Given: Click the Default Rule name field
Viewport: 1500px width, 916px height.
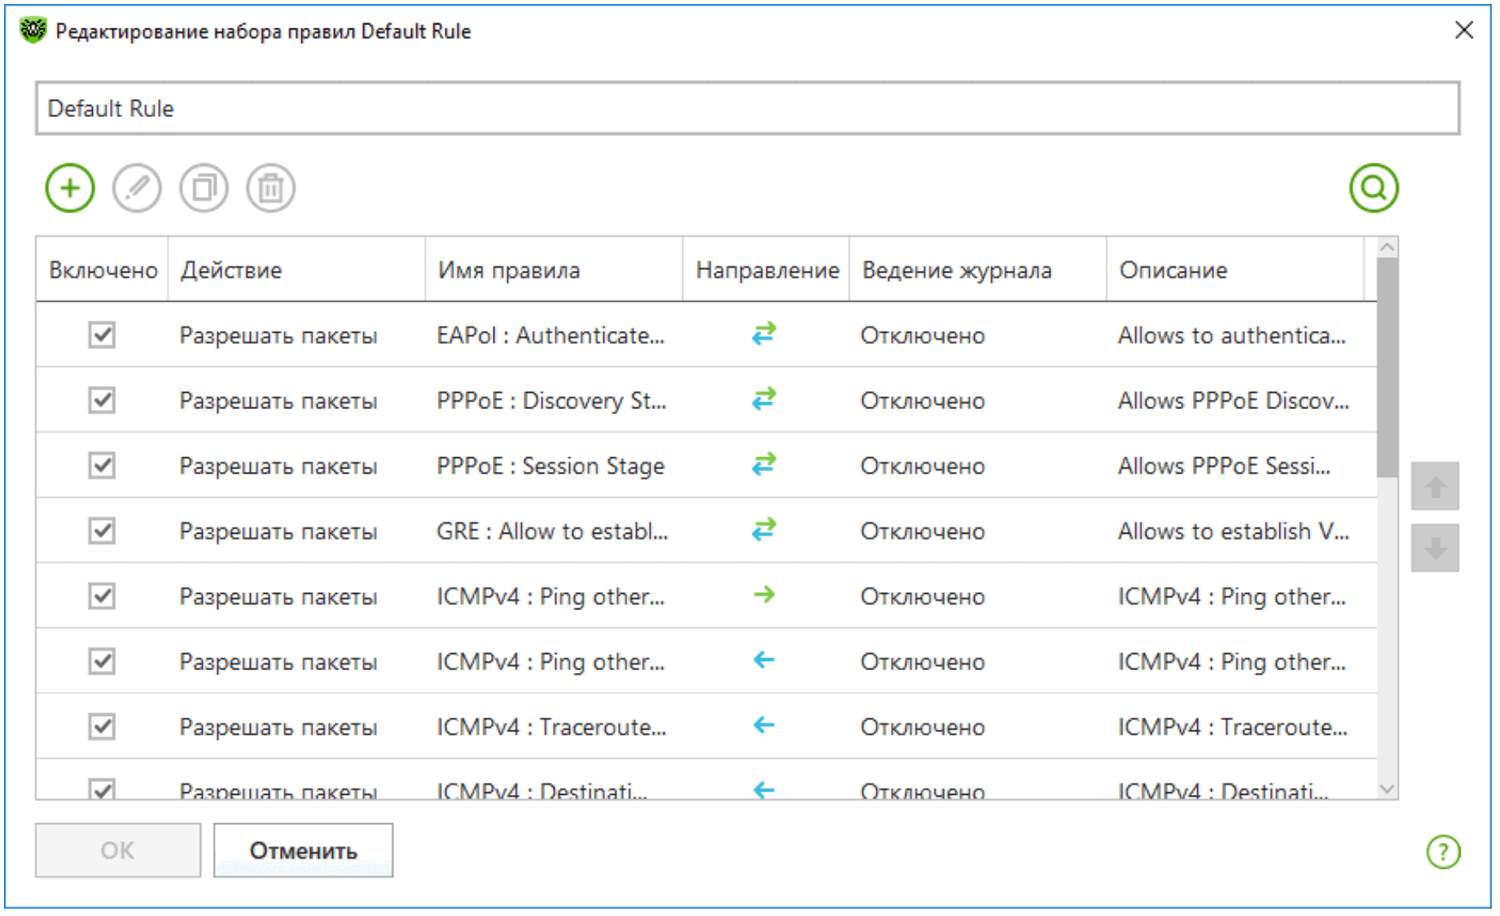Looking at the screenshot, I should point(747,108).
